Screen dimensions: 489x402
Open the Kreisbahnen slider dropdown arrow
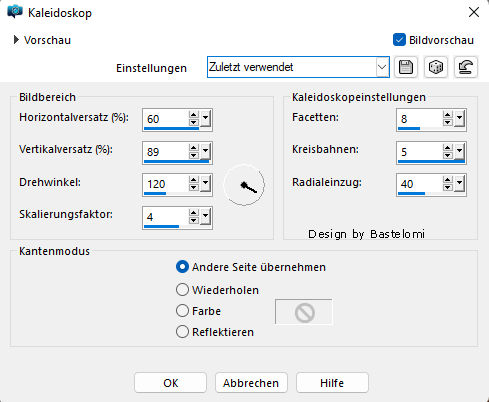point(460,152)
